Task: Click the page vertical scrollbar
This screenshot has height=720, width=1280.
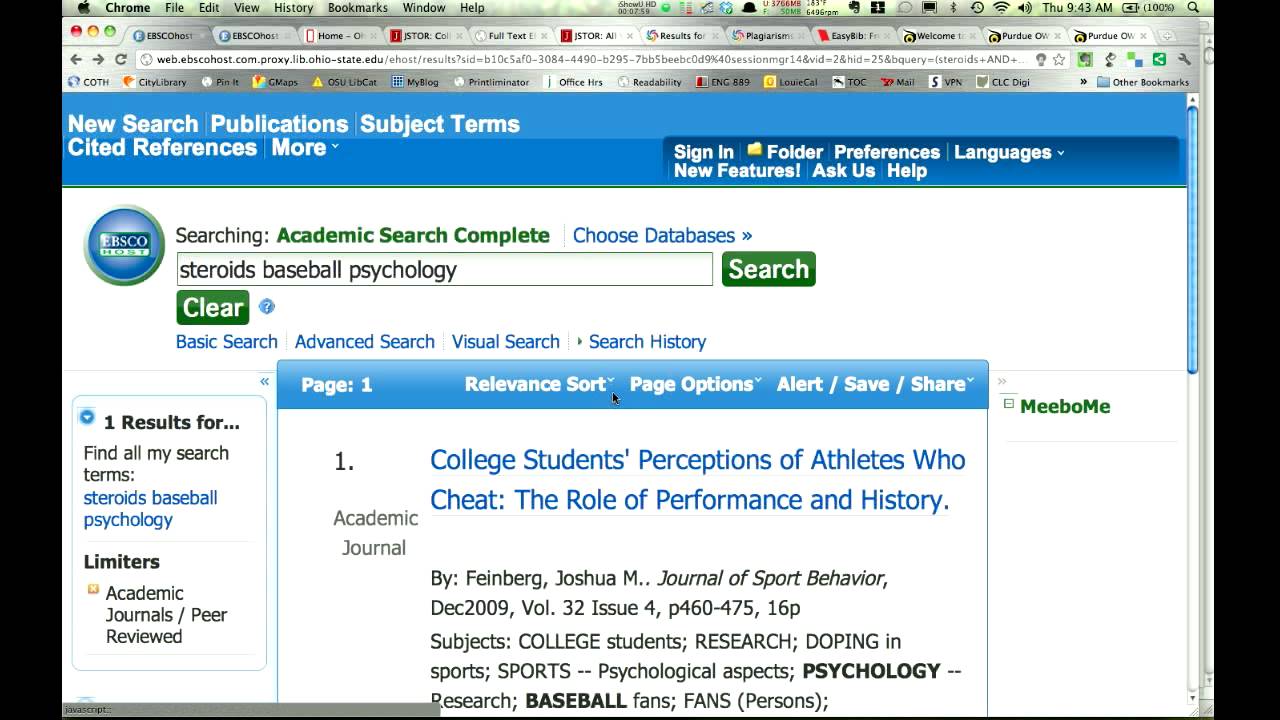Action: point(1191,240)
